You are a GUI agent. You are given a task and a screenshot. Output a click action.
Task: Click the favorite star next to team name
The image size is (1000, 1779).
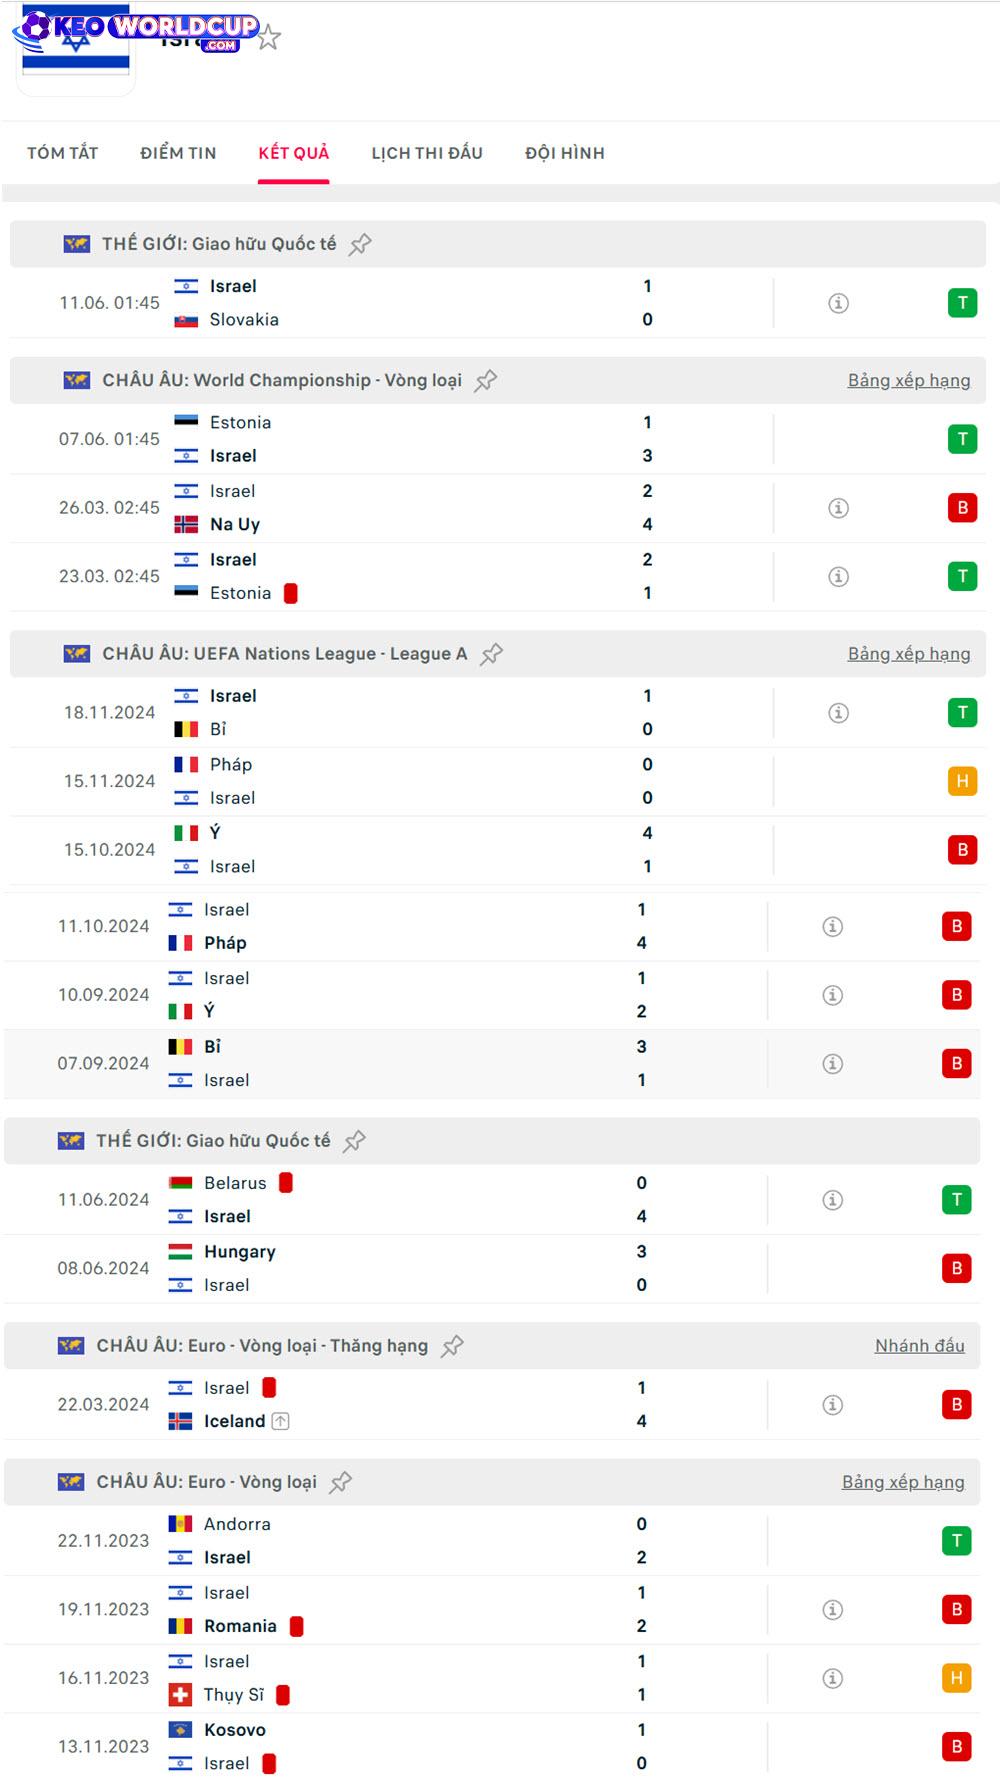pos(268,38)
